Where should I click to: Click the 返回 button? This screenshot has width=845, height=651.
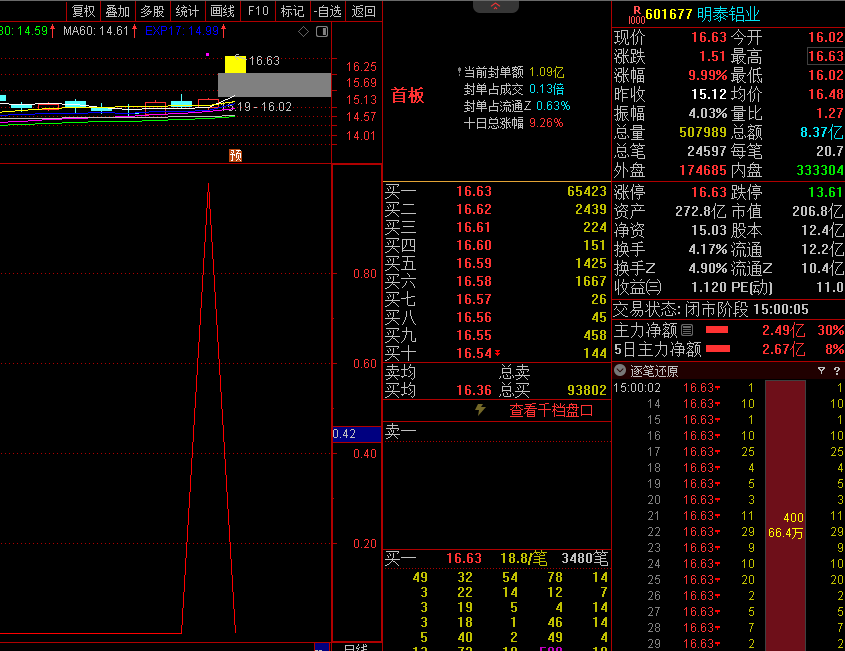(x=364, y=11)
